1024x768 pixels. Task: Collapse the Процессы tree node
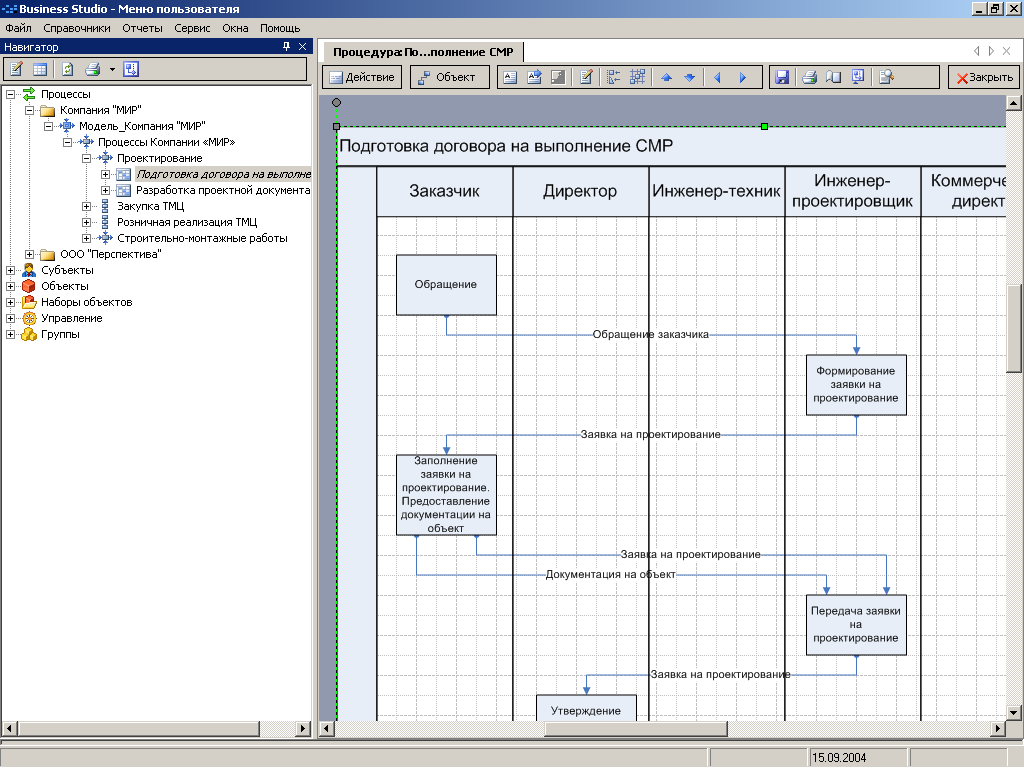(x=10, y=94)
